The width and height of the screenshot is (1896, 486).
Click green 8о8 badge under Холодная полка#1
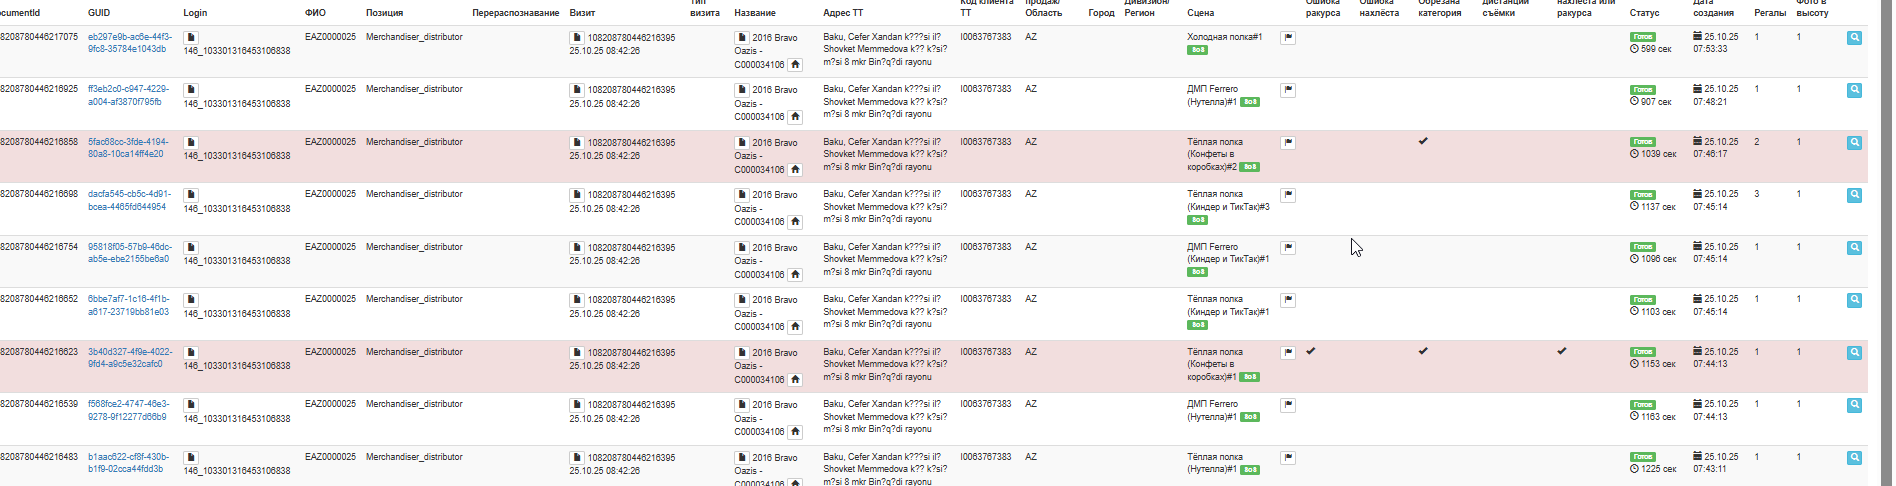click(x=1197, y=50)
